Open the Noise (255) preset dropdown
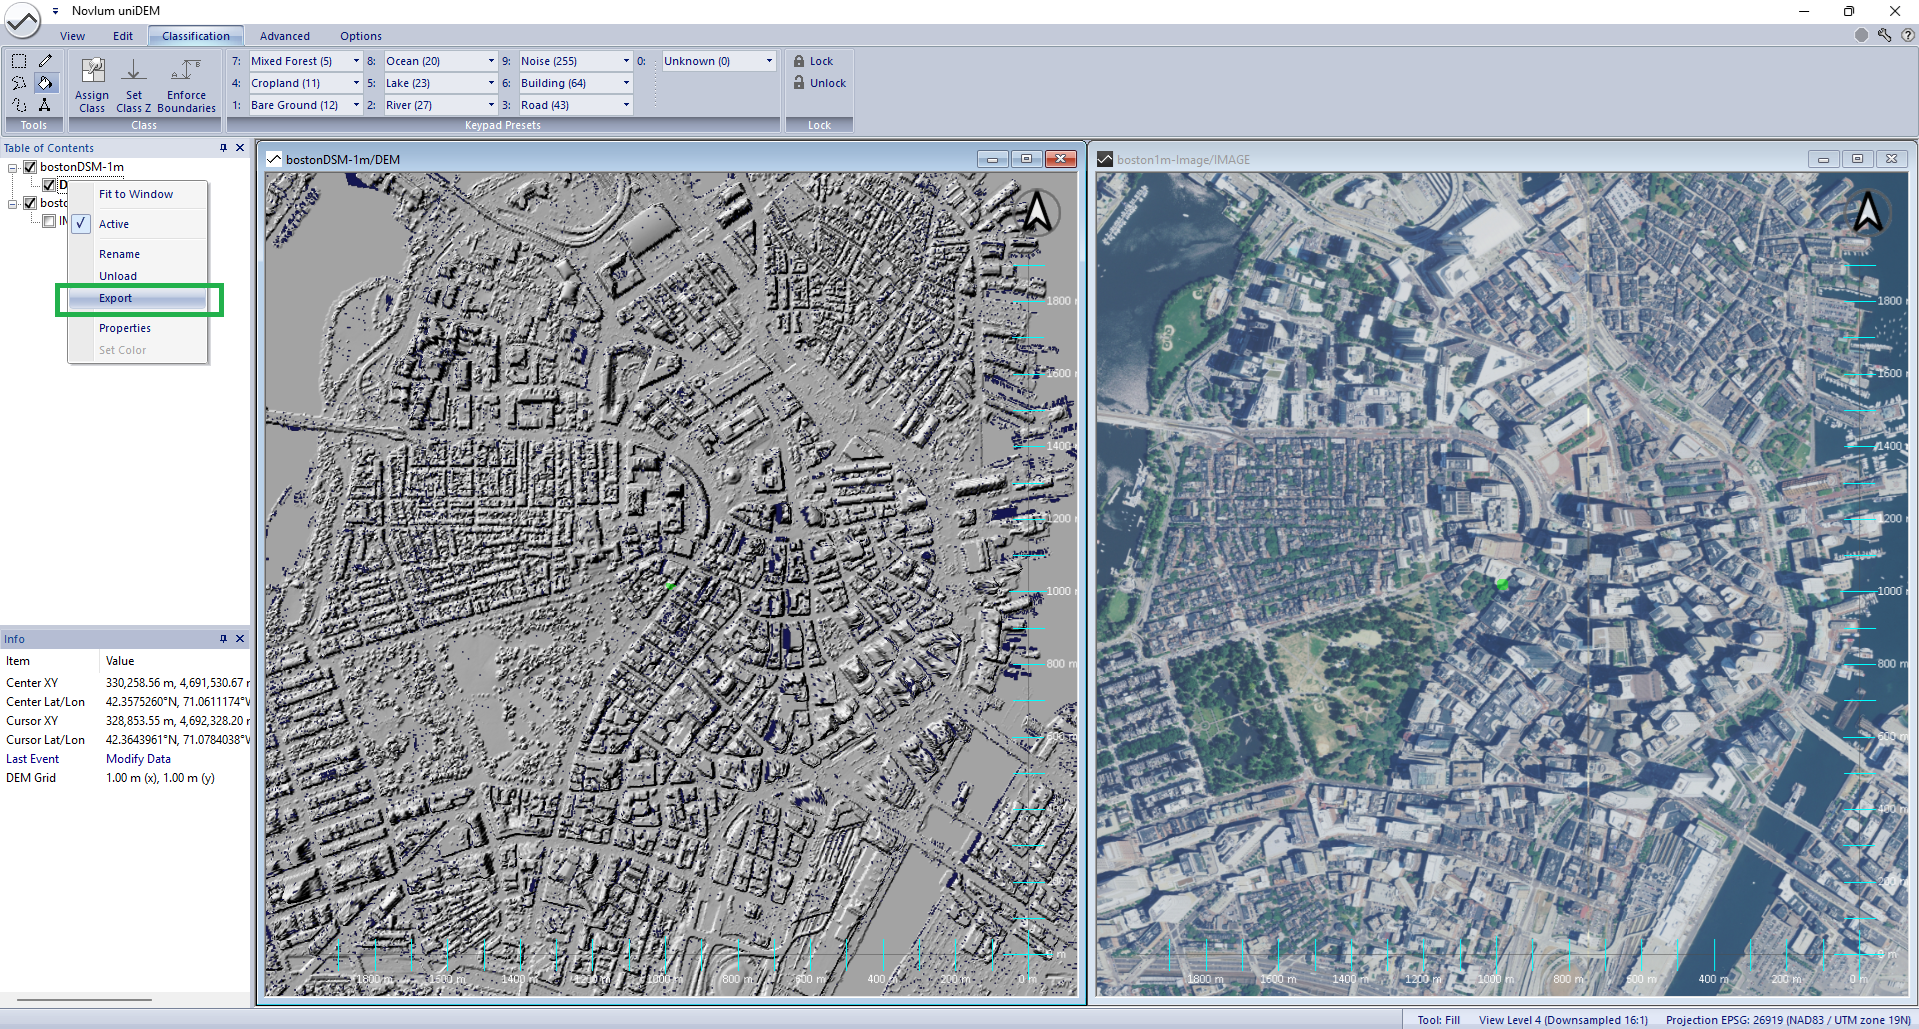The height and width of the screenshot is (1029, 1919). tap(626, 61)
